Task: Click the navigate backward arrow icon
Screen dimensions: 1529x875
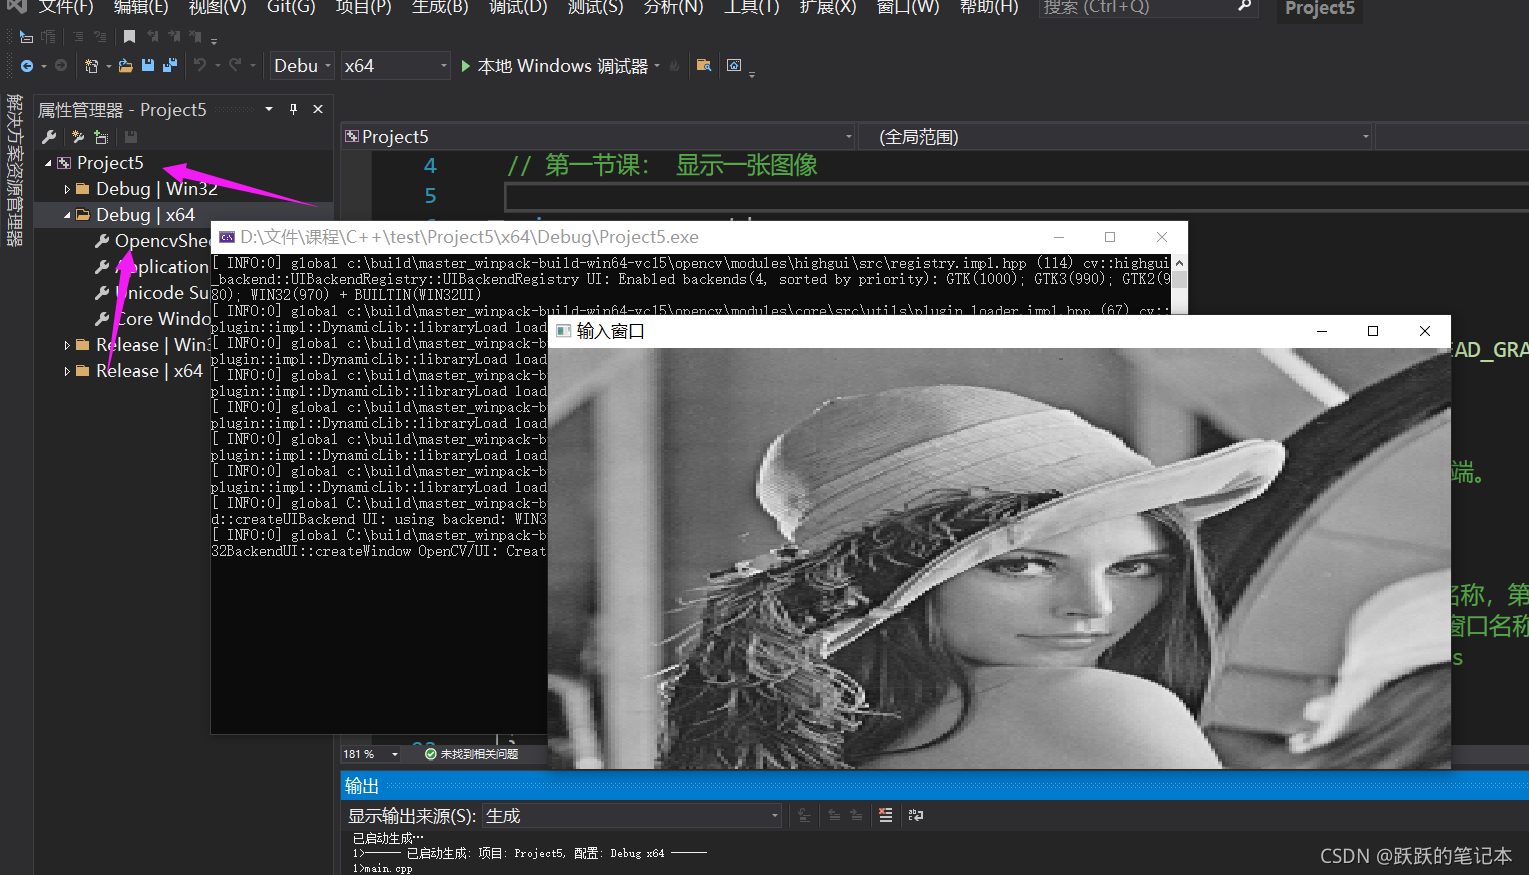Action: (27, 66)
